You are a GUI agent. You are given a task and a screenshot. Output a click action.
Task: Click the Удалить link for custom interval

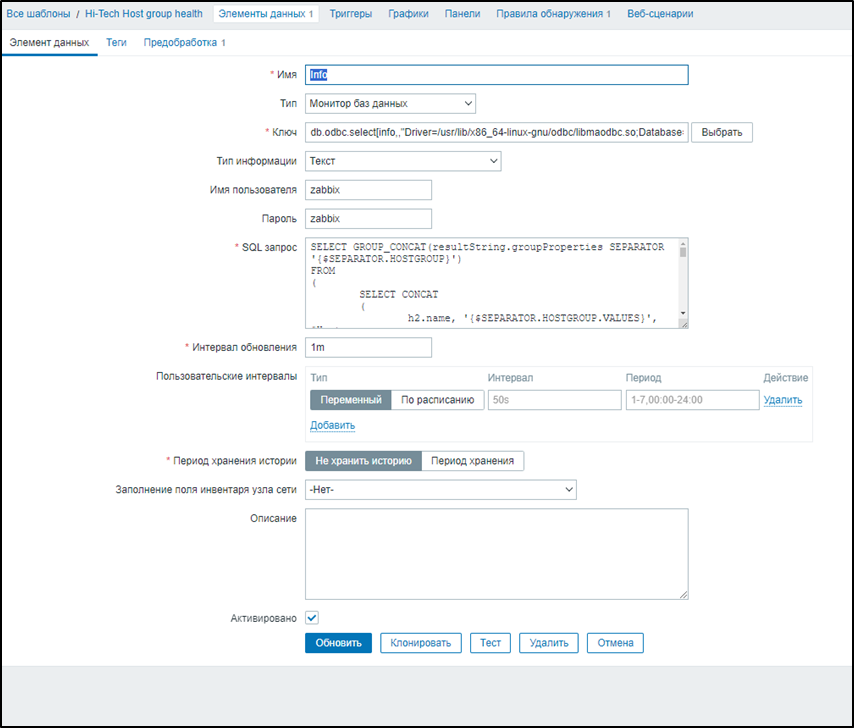coord(782,400)
